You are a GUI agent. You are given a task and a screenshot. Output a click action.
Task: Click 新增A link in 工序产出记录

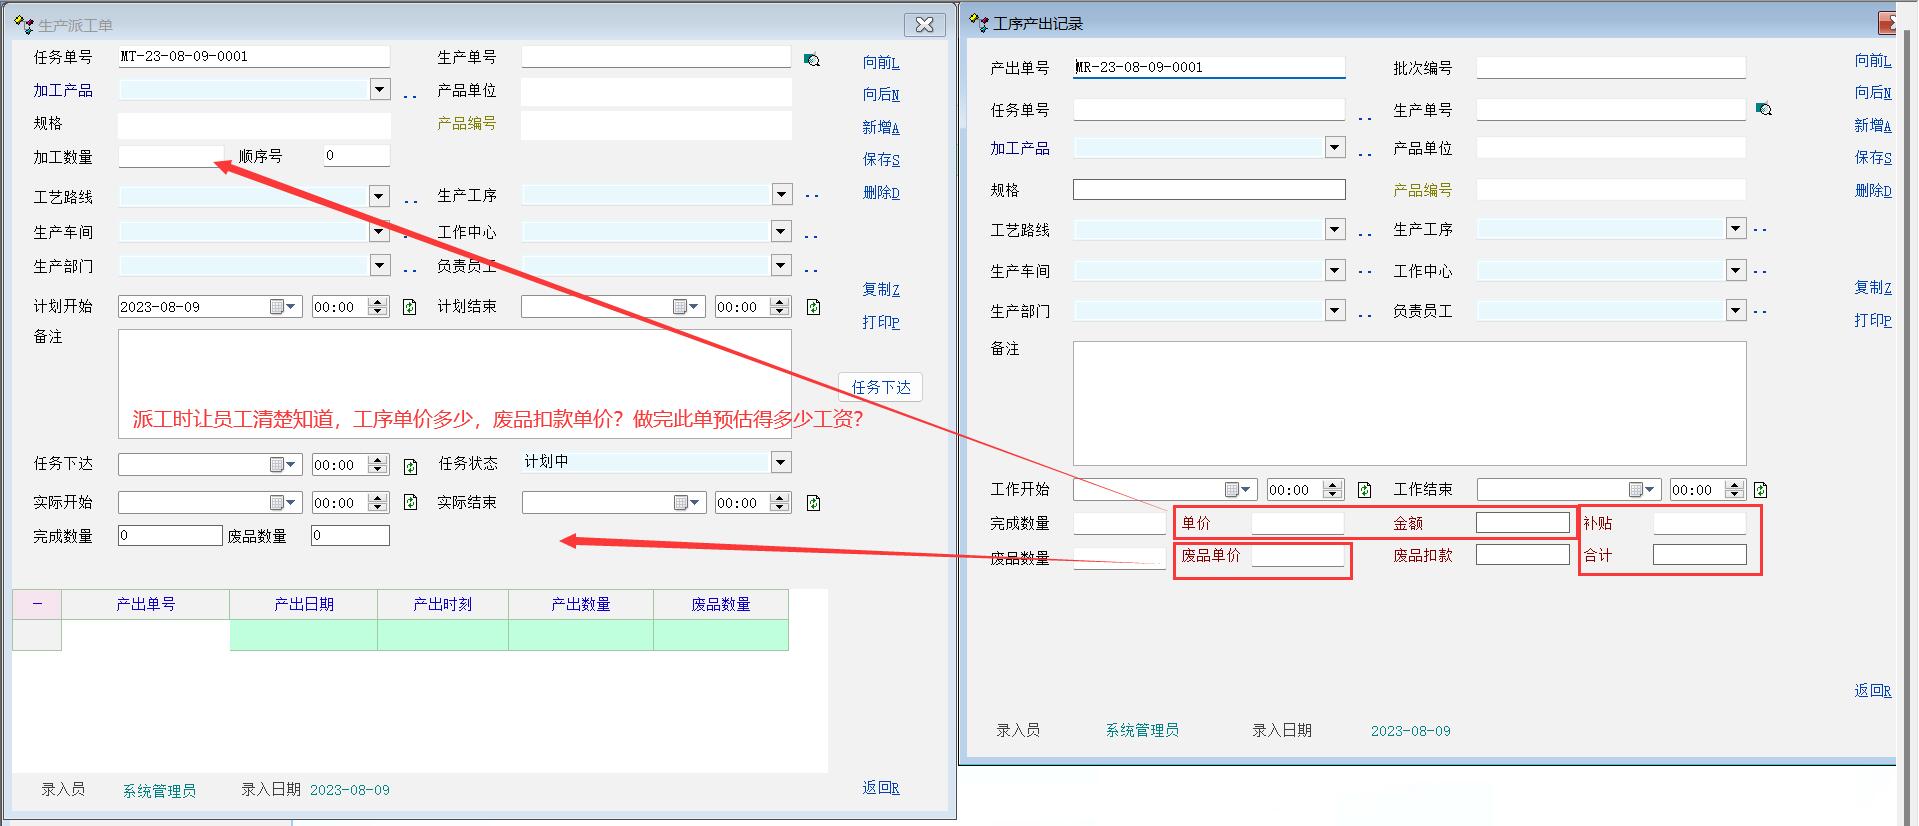point(1872,125)
